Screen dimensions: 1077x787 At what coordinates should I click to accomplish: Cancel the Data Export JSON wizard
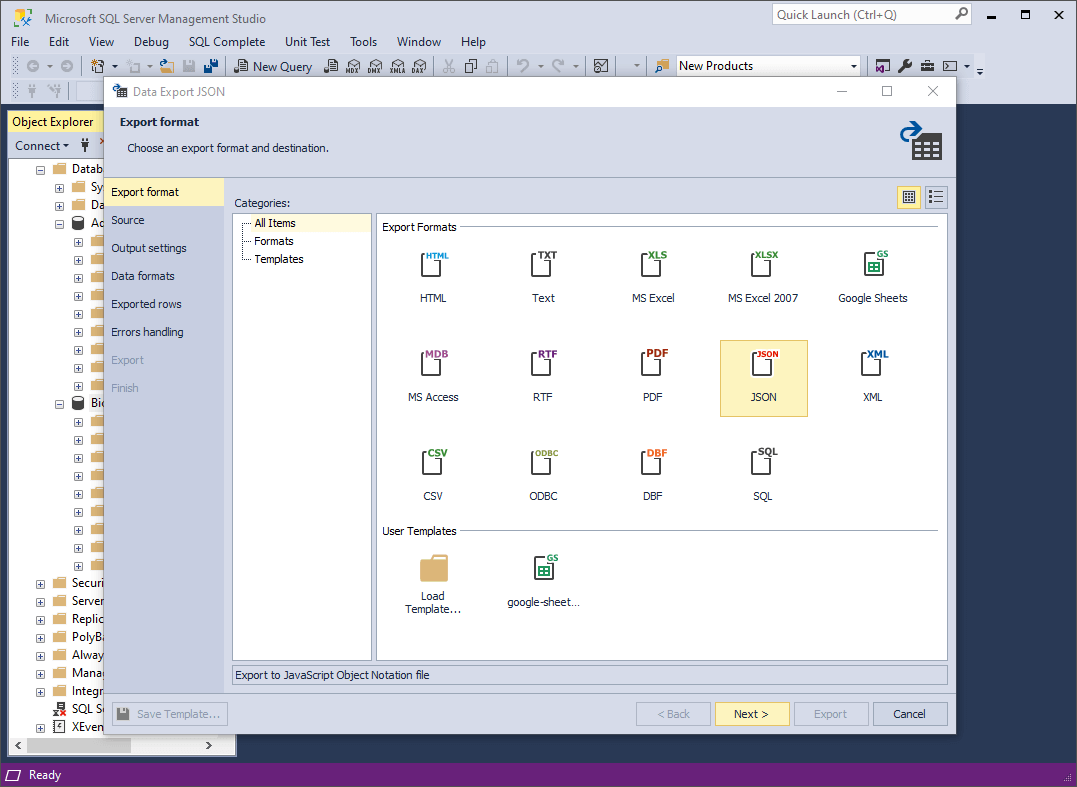[909, 713]
